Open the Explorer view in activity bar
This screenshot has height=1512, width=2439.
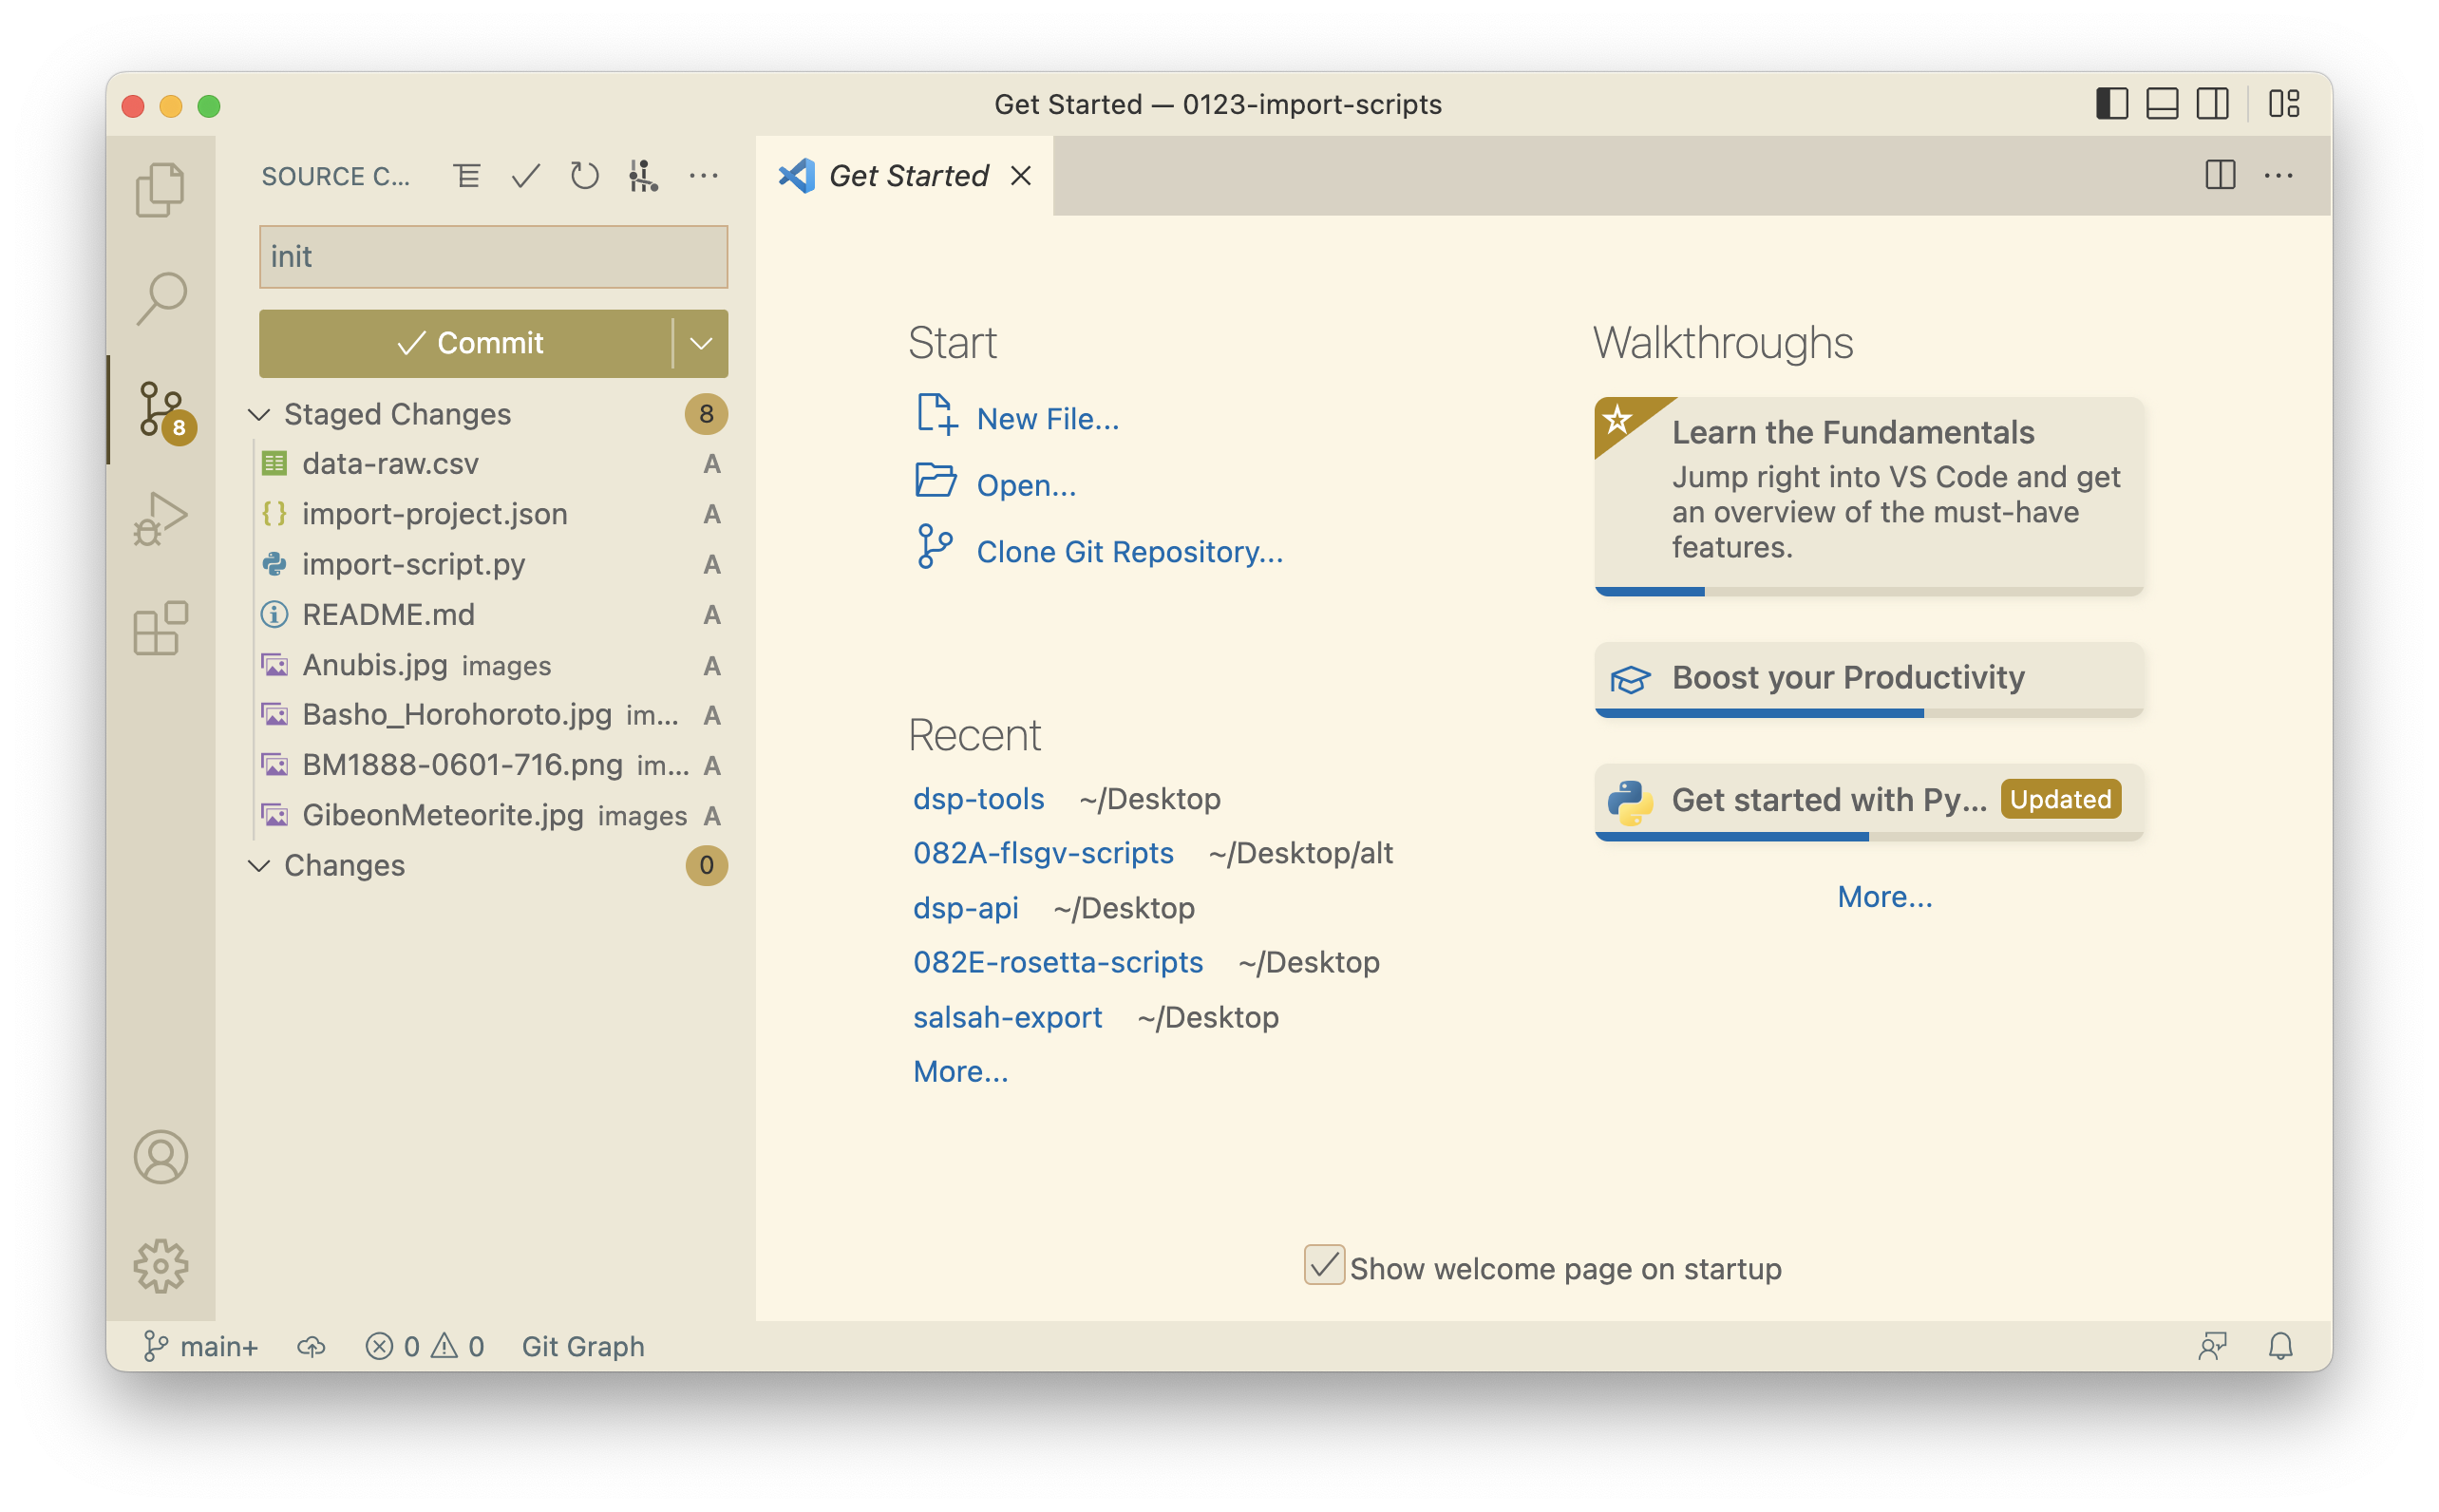click(160, 189)
